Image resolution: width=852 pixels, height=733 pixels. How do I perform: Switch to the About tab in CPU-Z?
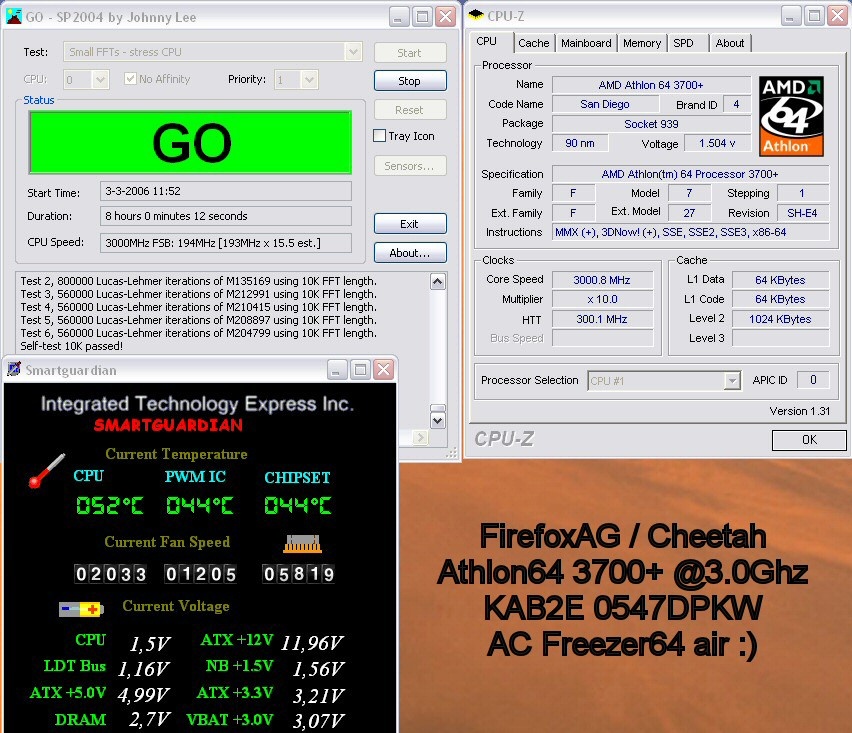[x=730, y=43]
